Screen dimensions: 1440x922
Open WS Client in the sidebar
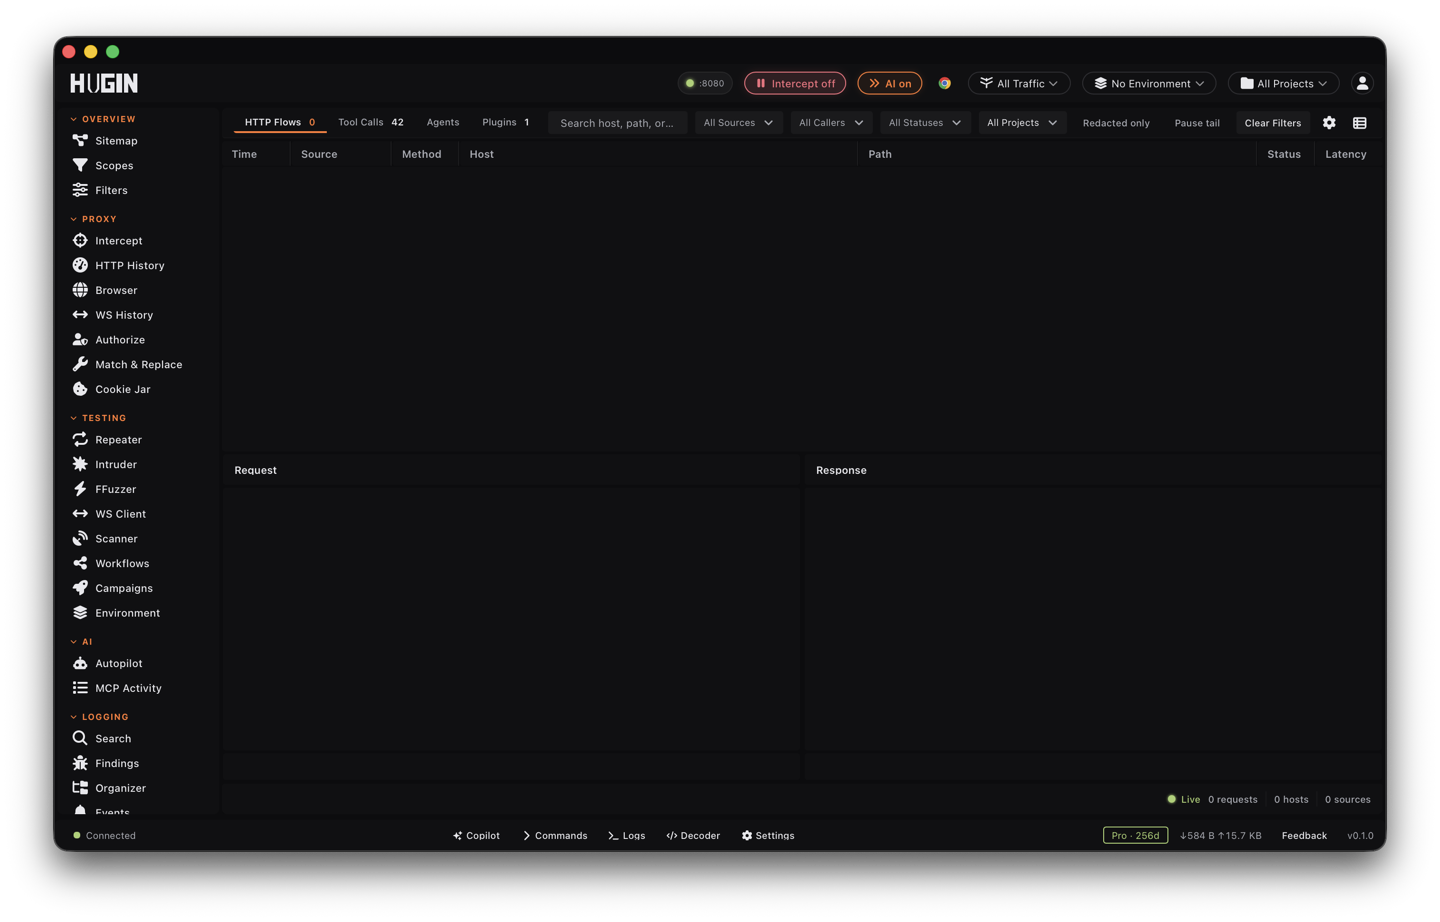(x=109, y=514)
